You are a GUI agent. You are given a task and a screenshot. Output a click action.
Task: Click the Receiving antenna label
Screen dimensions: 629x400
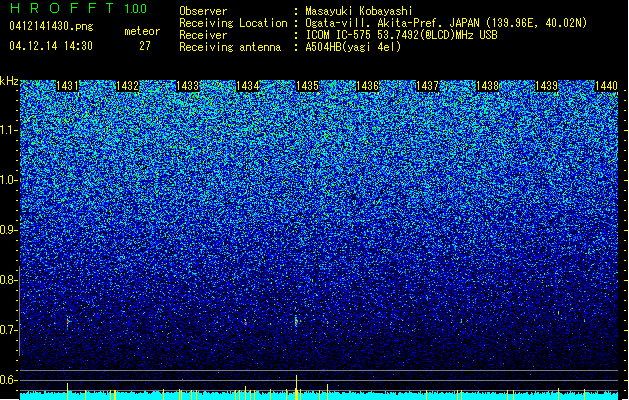click(230, 47)
